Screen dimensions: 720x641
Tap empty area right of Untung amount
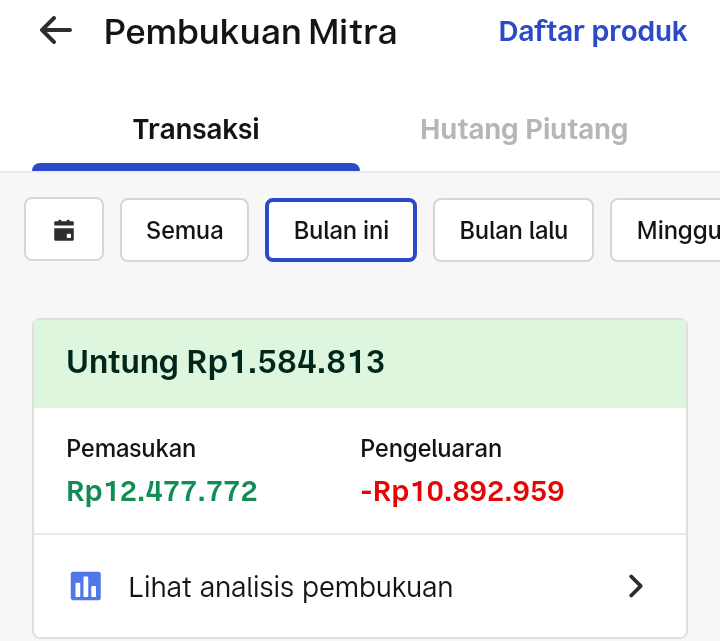535,363
